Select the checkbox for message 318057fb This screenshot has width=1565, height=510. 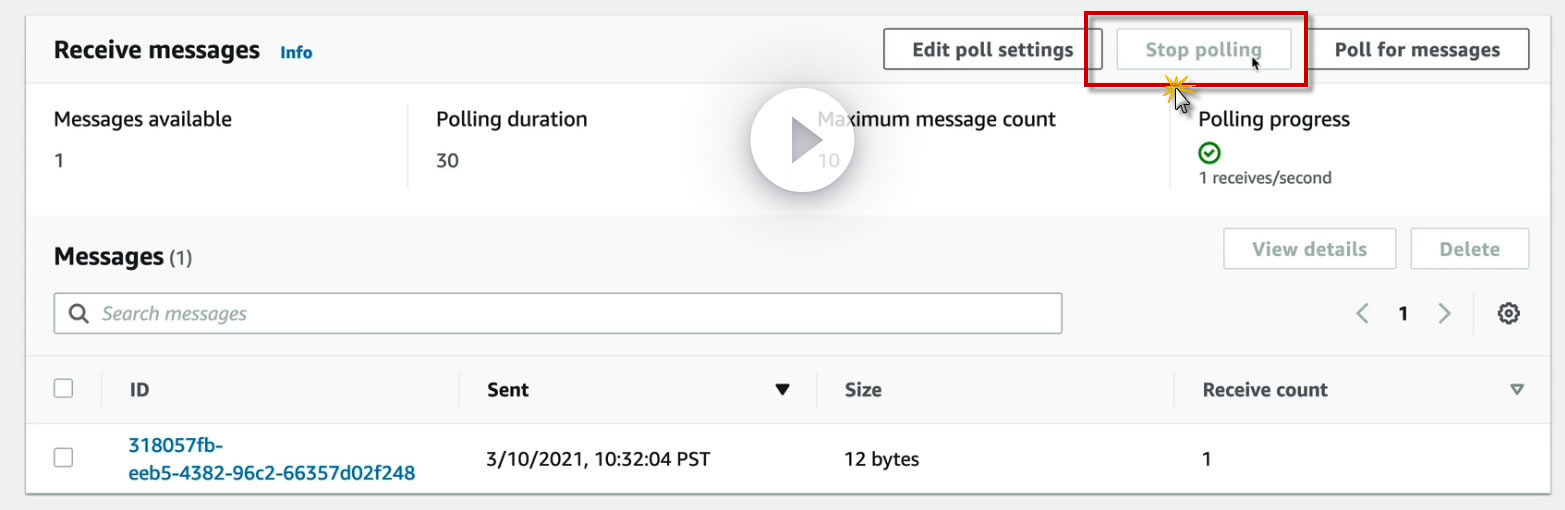click(63, 458)
